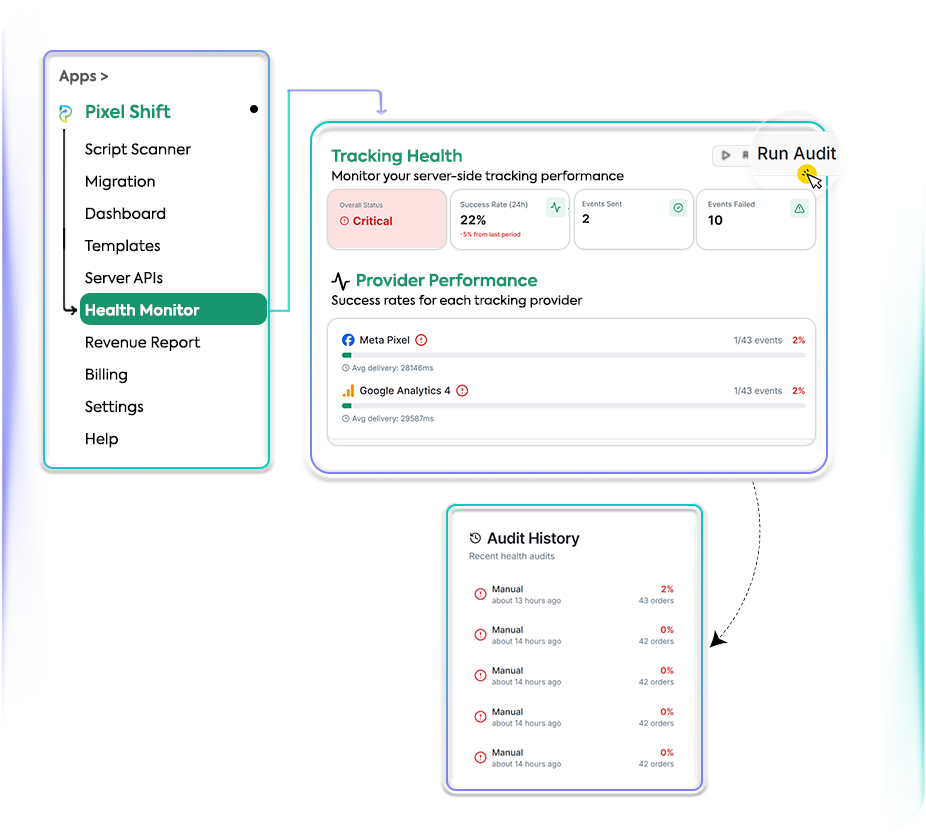The height and width of the screenshot is (834, 926).
Task: Click the check icon in Events Sent card
Action: pyautogui.click(x=678, y=208)
